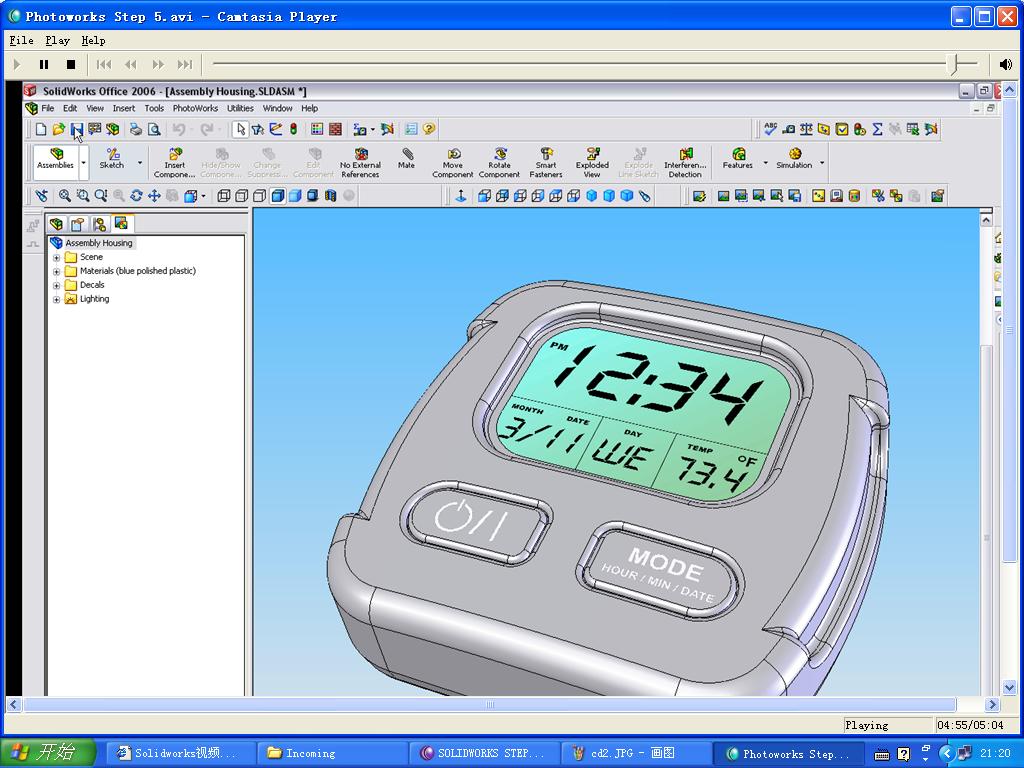Open the Windows Start button
Image resolution: width=1024 pixels, height=768 pixels.
(48, 753)
